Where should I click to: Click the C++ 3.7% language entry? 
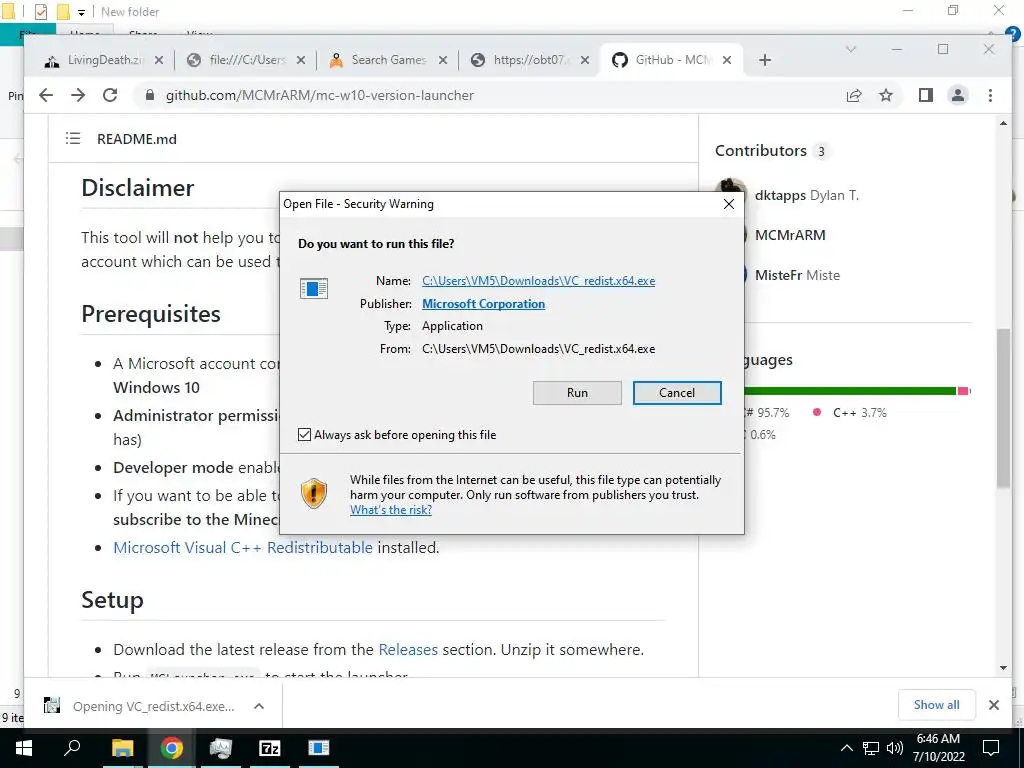click(850, 413)
